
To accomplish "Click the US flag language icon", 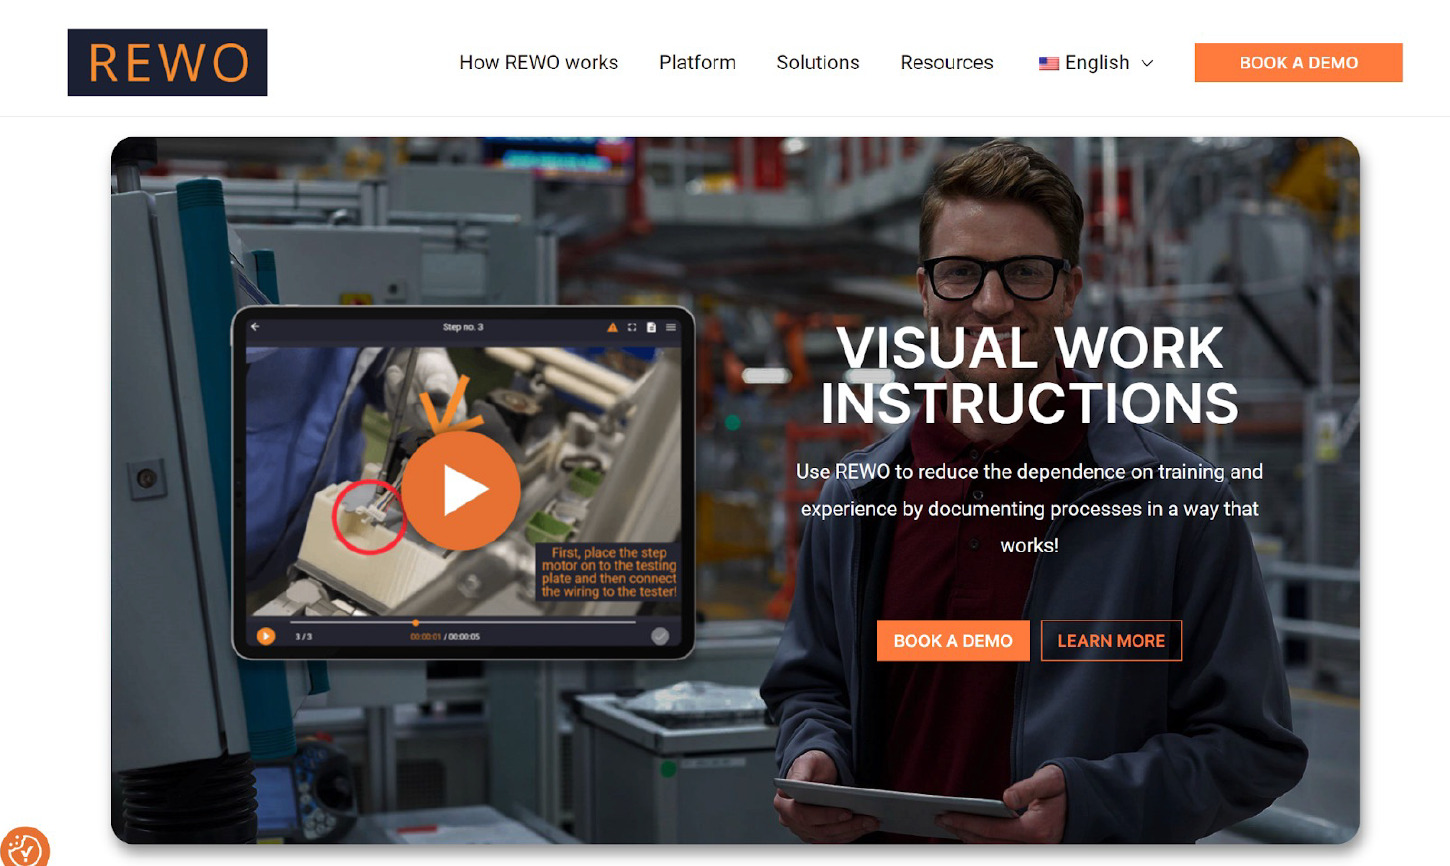I will tap(1048, 63).
